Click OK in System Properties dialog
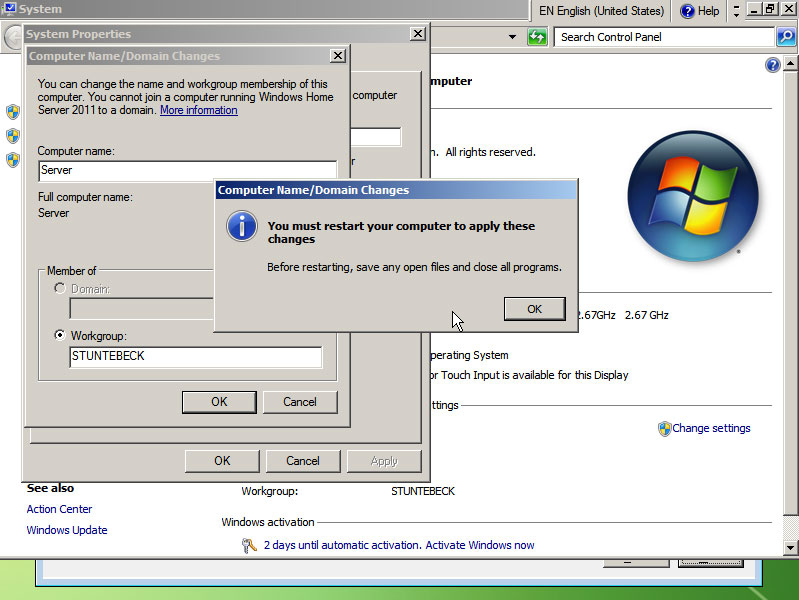The height and width of the screenshot is (600, 799). (222, 461)
